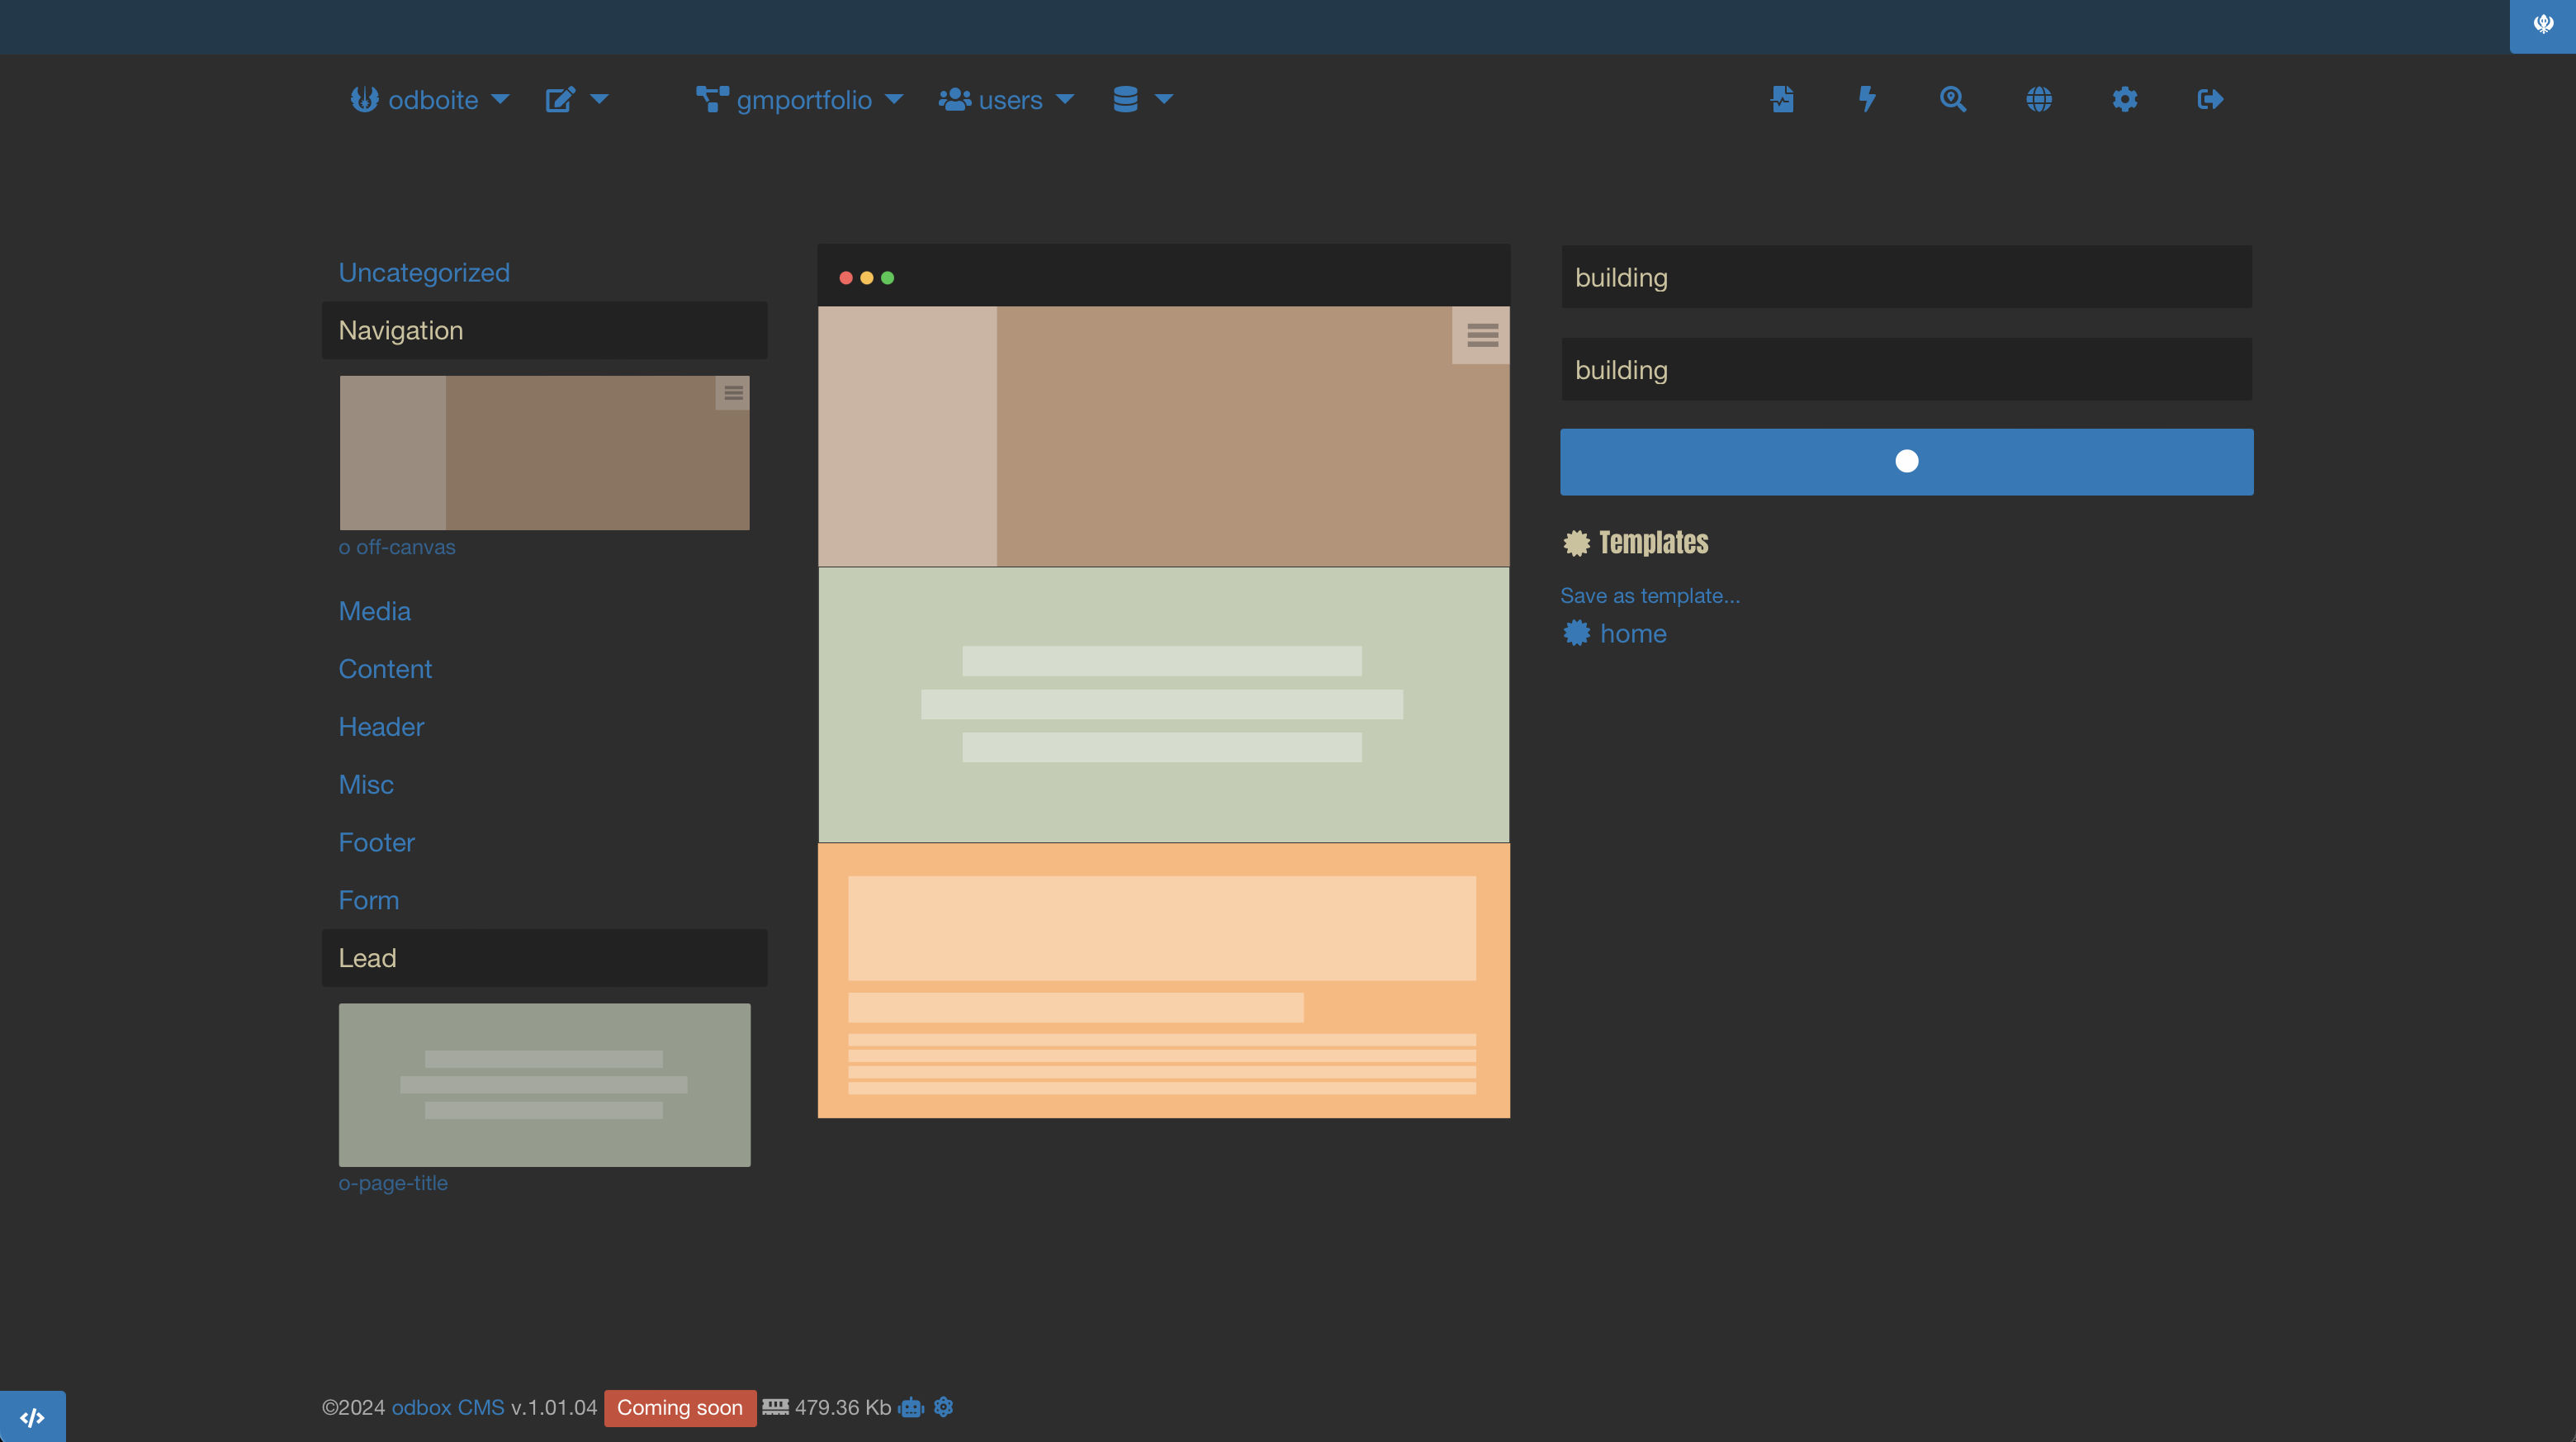Expand the gmportfolio structure menu

coord(800,99)
